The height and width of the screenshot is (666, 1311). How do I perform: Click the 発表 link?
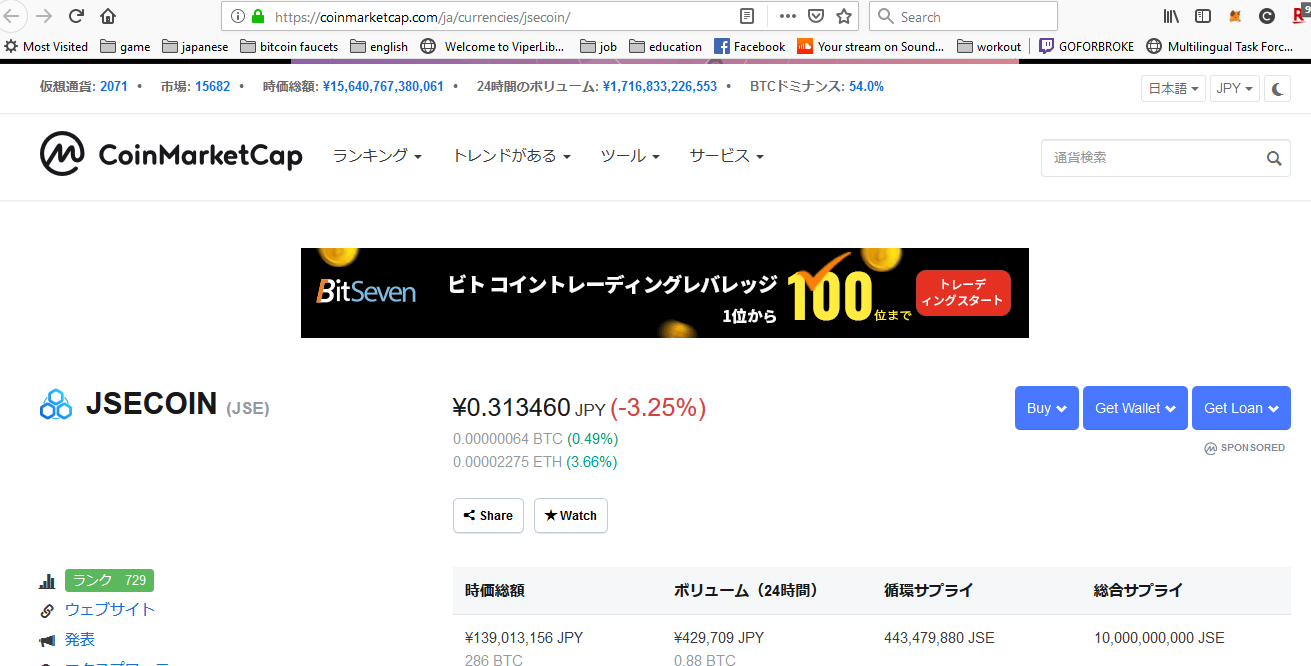click(80, 640)
